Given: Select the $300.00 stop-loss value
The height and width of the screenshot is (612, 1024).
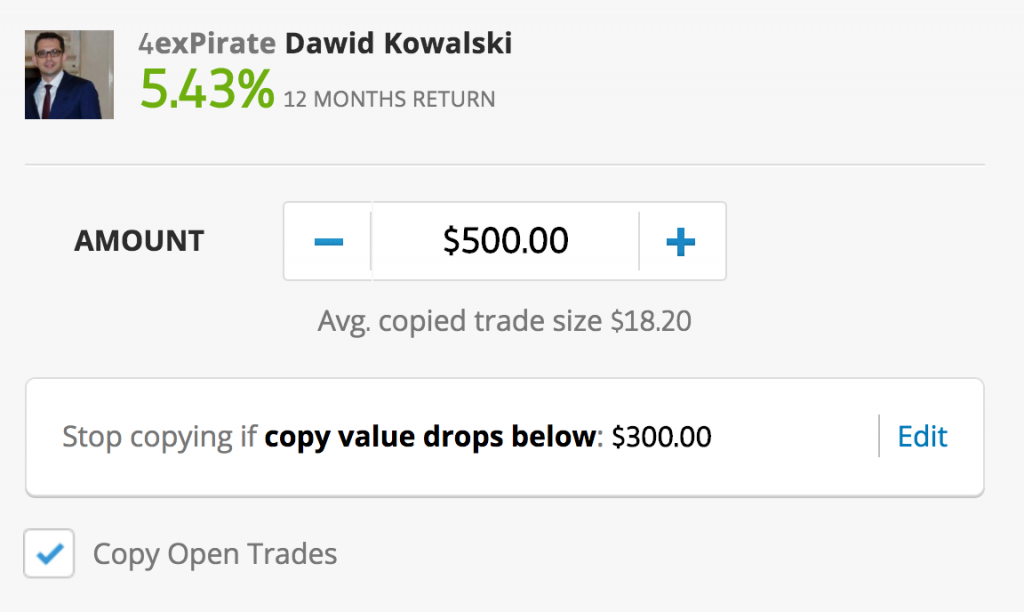Looking at the screenshot, I should click(661, 437).
